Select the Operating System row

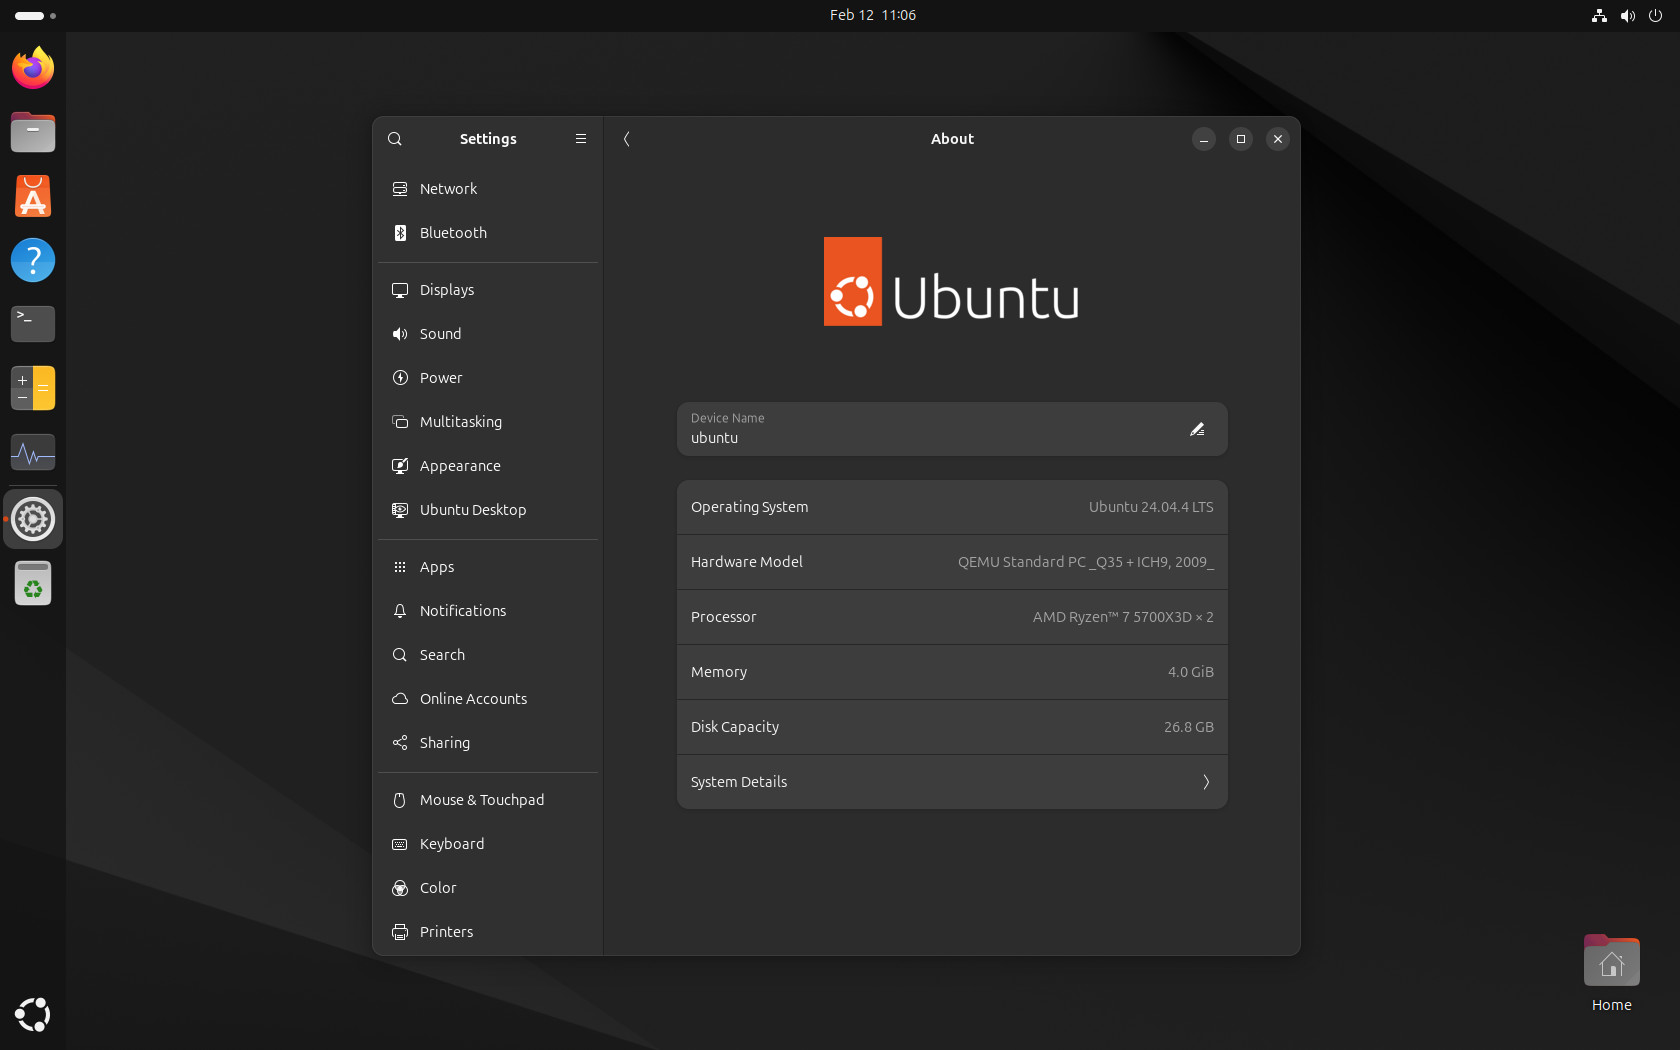pyautogui.click(x=951, y=507)
